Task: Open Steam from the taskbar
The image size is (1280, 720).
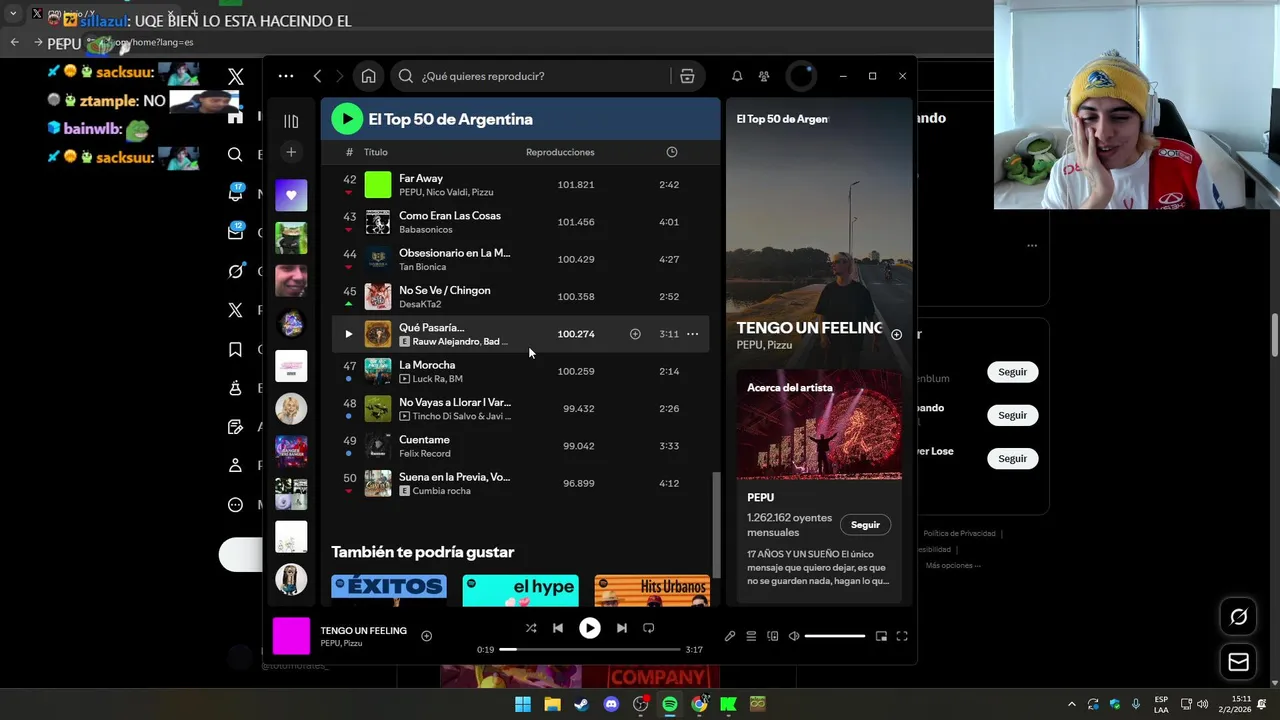Action: pyautogui.click(x=581, y=704)
